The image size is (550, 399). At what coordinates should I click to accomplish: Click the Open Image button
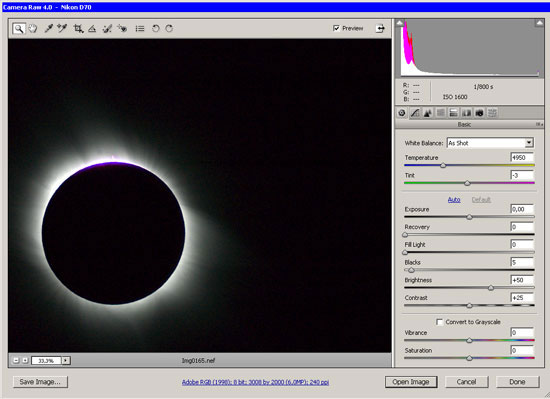411,382
